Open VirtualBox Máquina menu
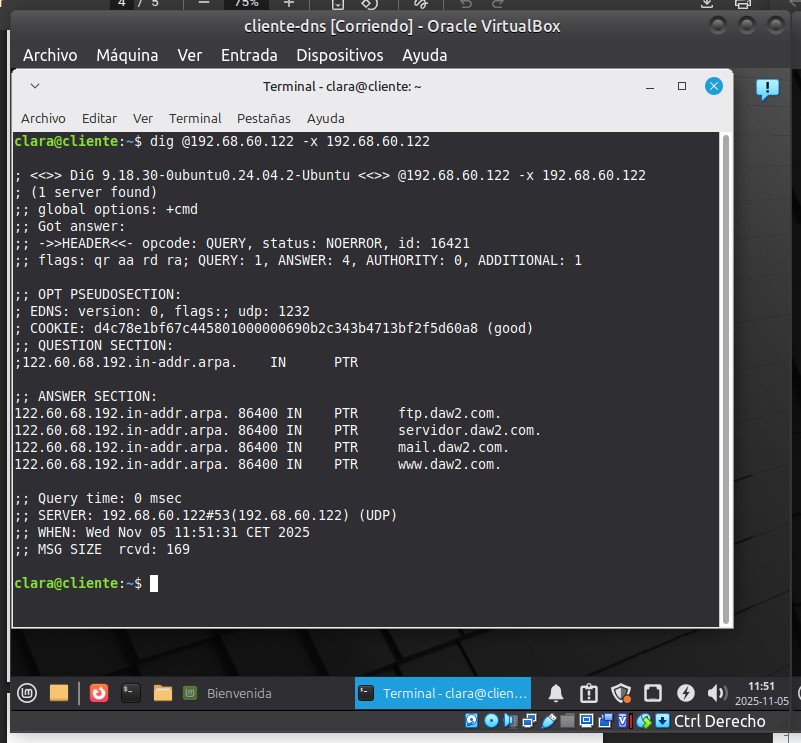801x743 pixels. (x=127, y=55)
